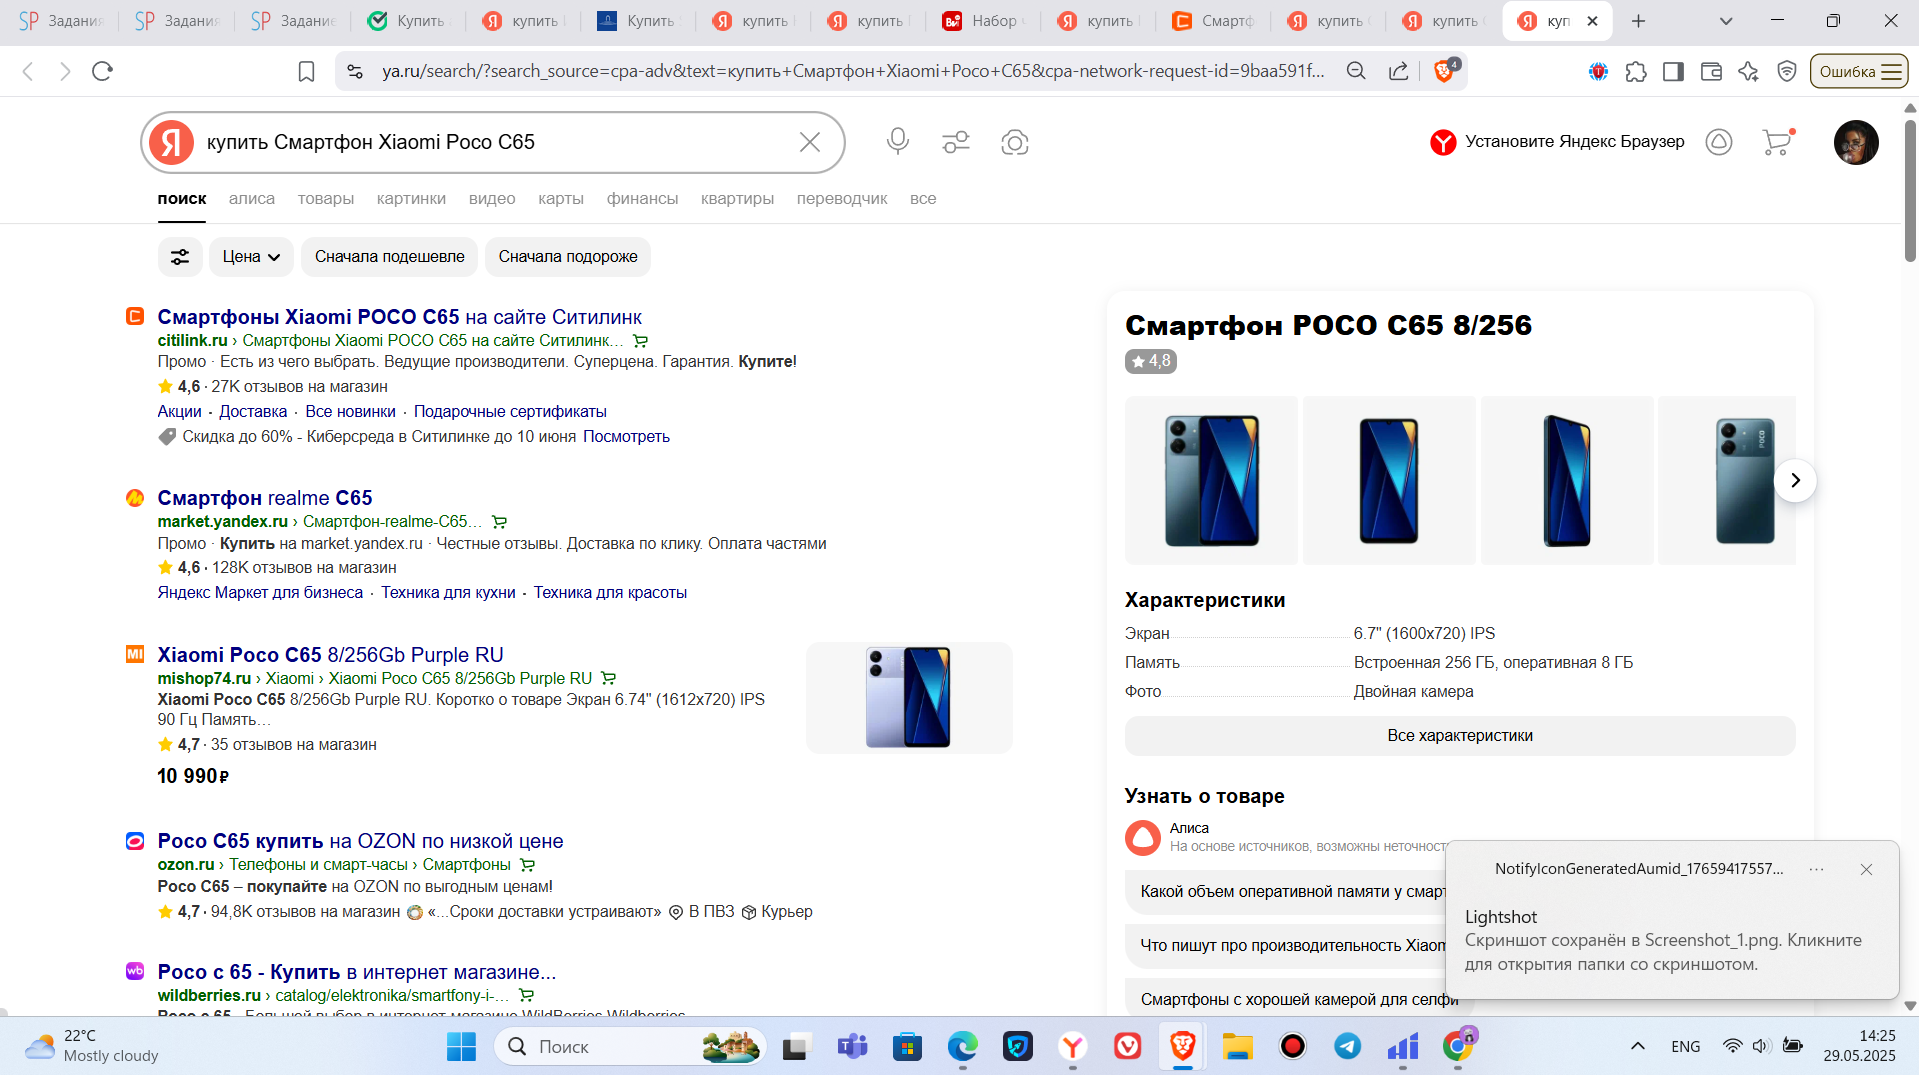The height and width of the screenshot is (1075, 1919).
Task: Open weather widget Mostly cloudy
Action: point(92,1046)
